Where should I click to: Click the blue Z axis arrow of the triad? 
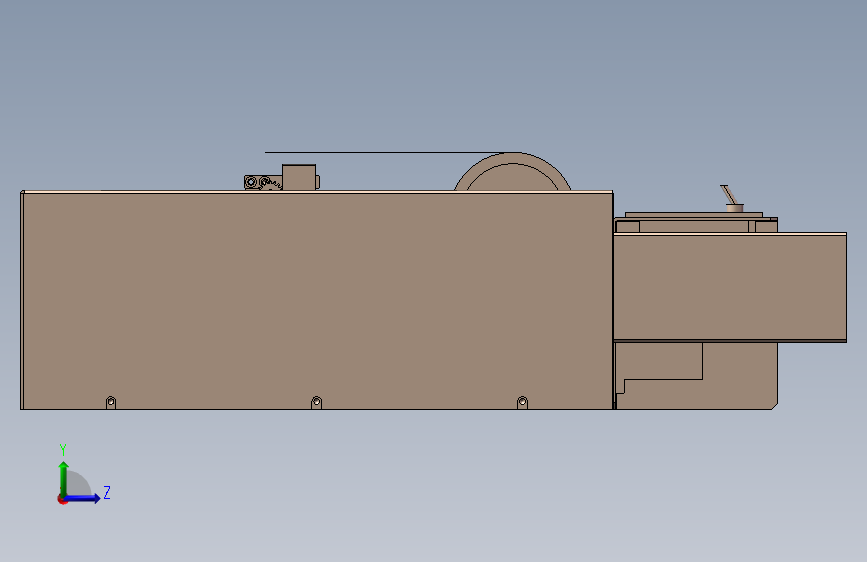pos(82,498)
